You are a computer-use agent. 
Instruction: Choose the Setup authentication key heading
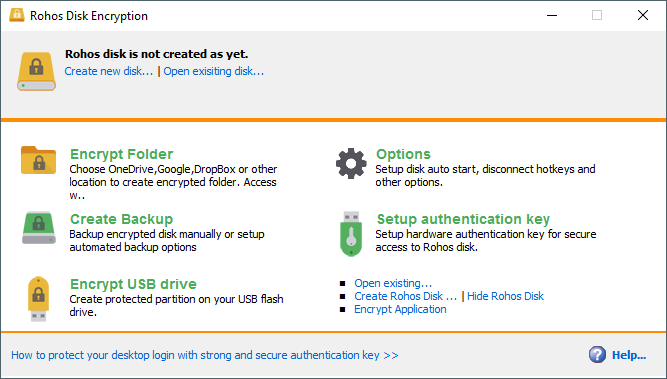coord(463,219)
